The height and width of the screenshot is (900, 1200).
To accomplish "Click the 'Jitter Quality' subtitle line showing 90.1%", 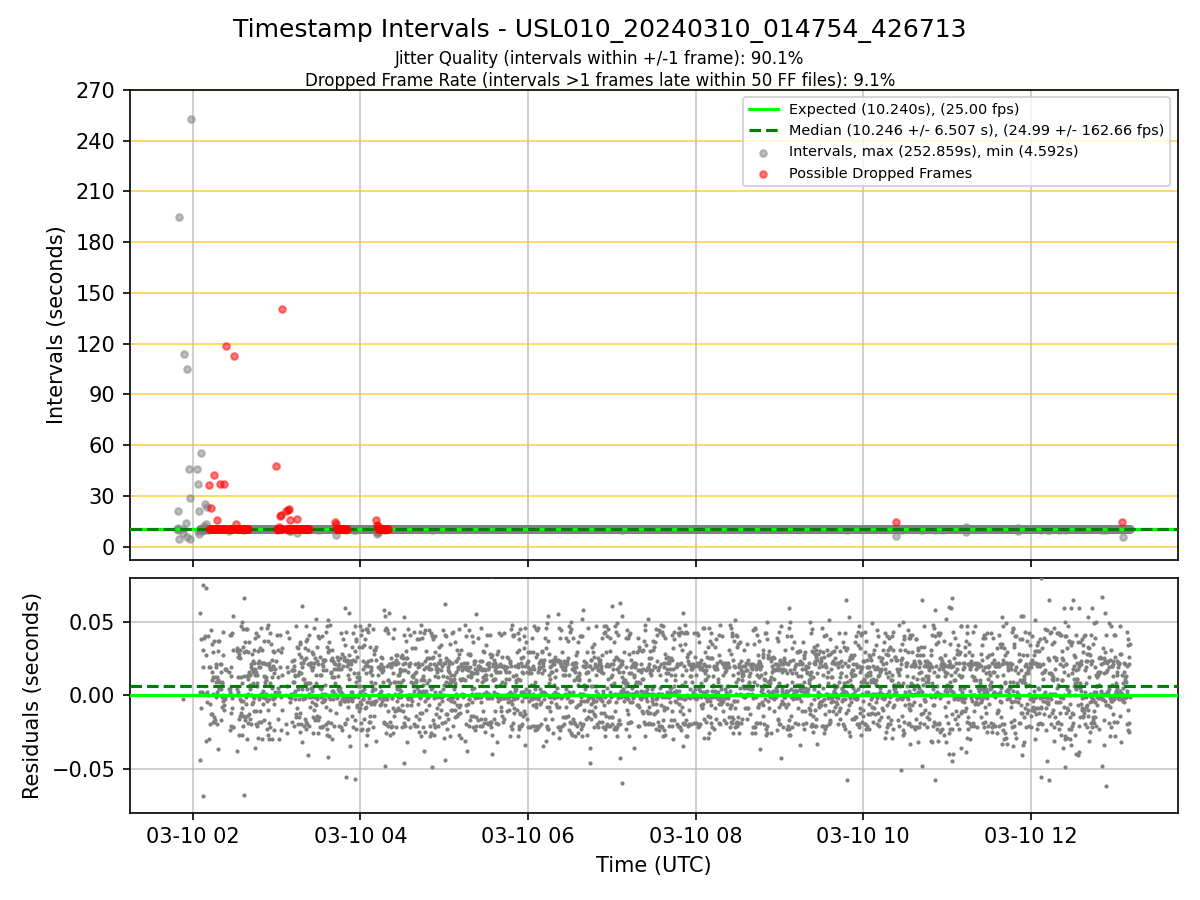I will [599, 59].
